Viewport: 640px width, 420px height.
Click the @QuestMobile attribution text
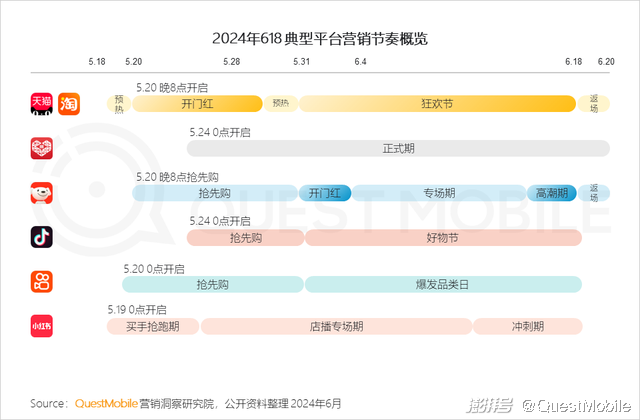577,406
